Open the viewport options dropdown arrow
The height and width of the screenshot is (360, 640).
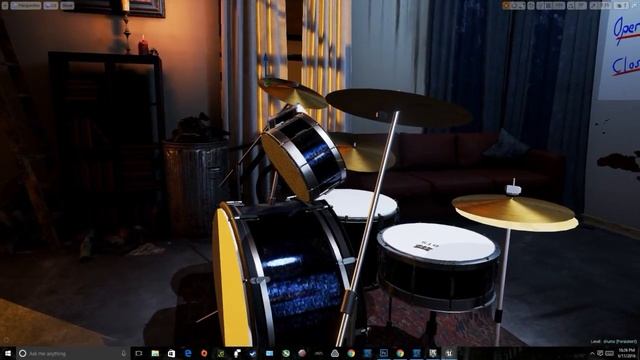5,5
